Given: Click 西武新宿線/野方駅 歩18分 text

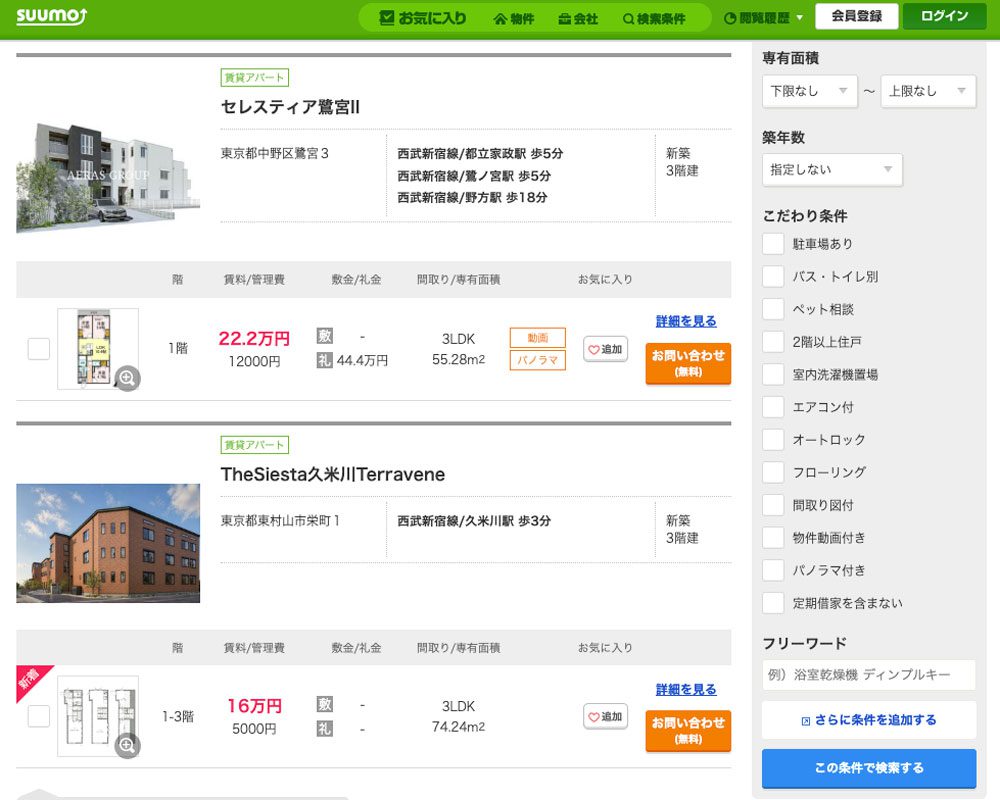Looking at the screenshot, I should [472, 197].
